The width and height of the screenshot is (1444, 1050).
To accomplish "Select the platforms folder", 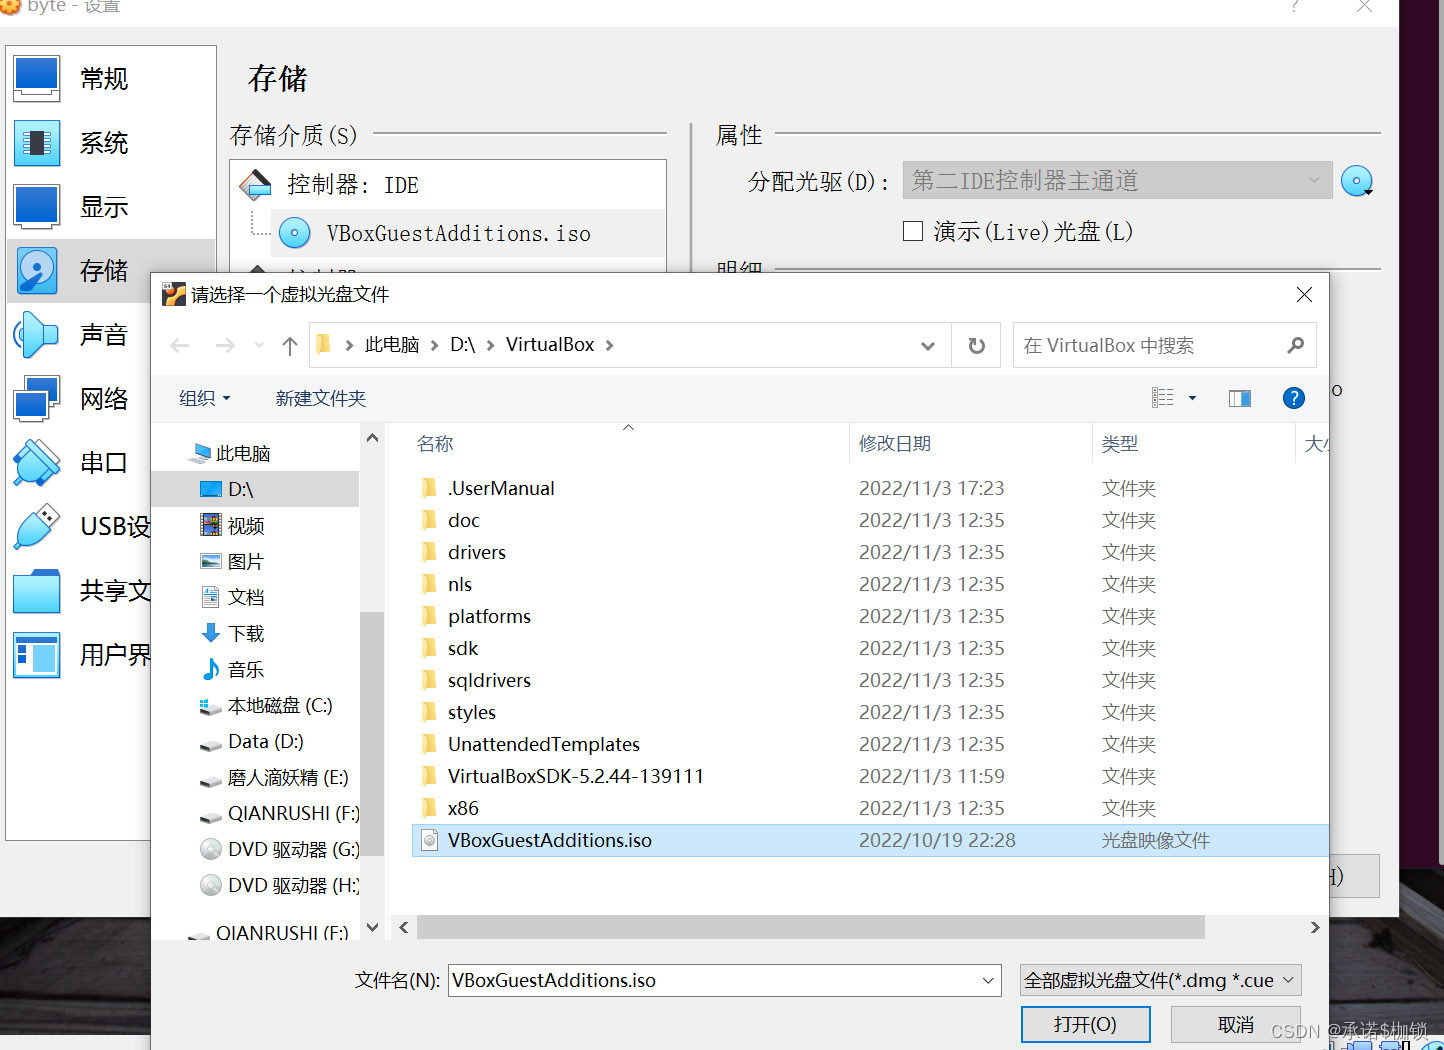I will click(489, 616).
